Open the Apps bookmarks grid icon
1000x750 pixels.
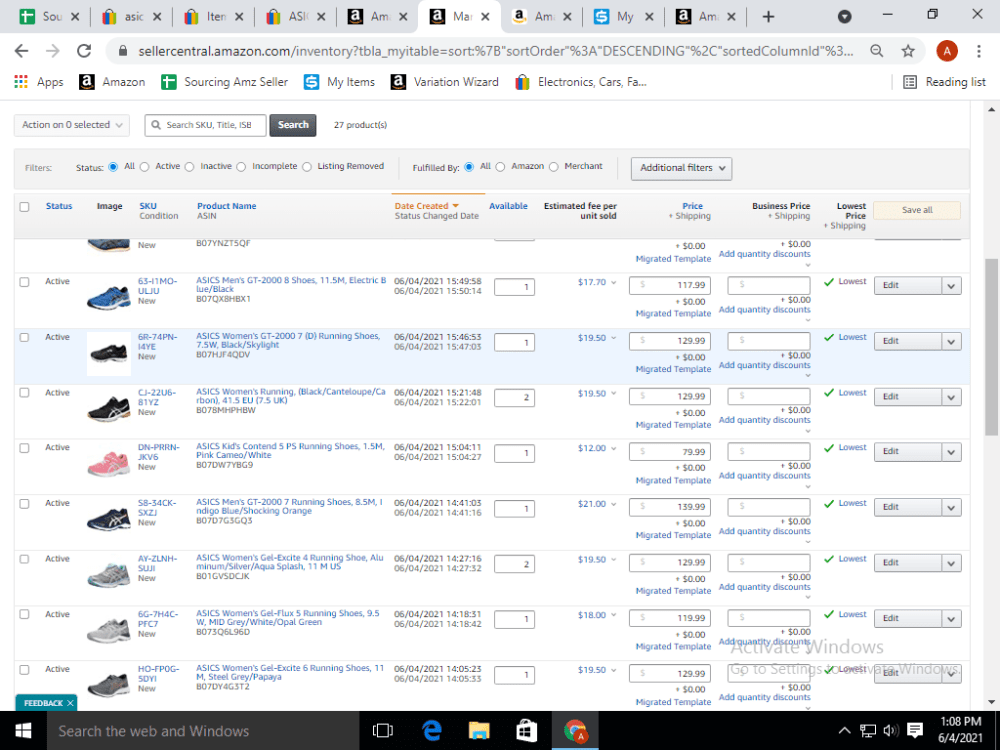pyautogui.click(x=21, y=82)
